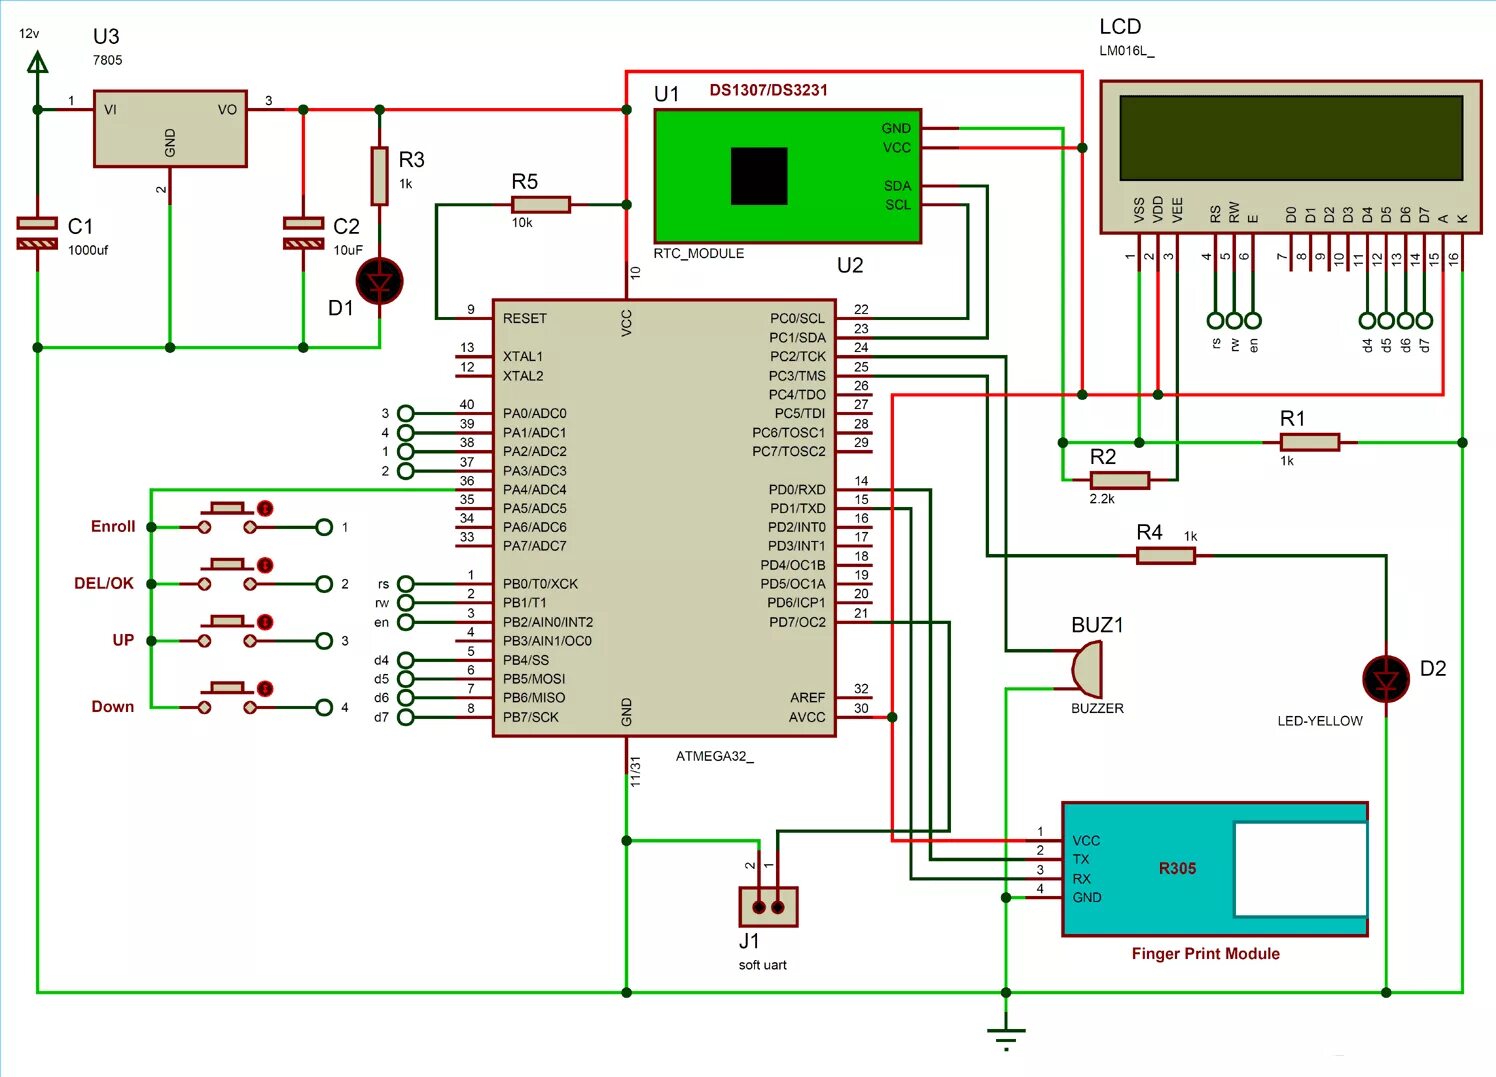Image resolution: width=1496 pixels, height=1077 pixels.
Task: Click the 7805 voltage regulator U3 symbol
Action: tap(170, 128)
